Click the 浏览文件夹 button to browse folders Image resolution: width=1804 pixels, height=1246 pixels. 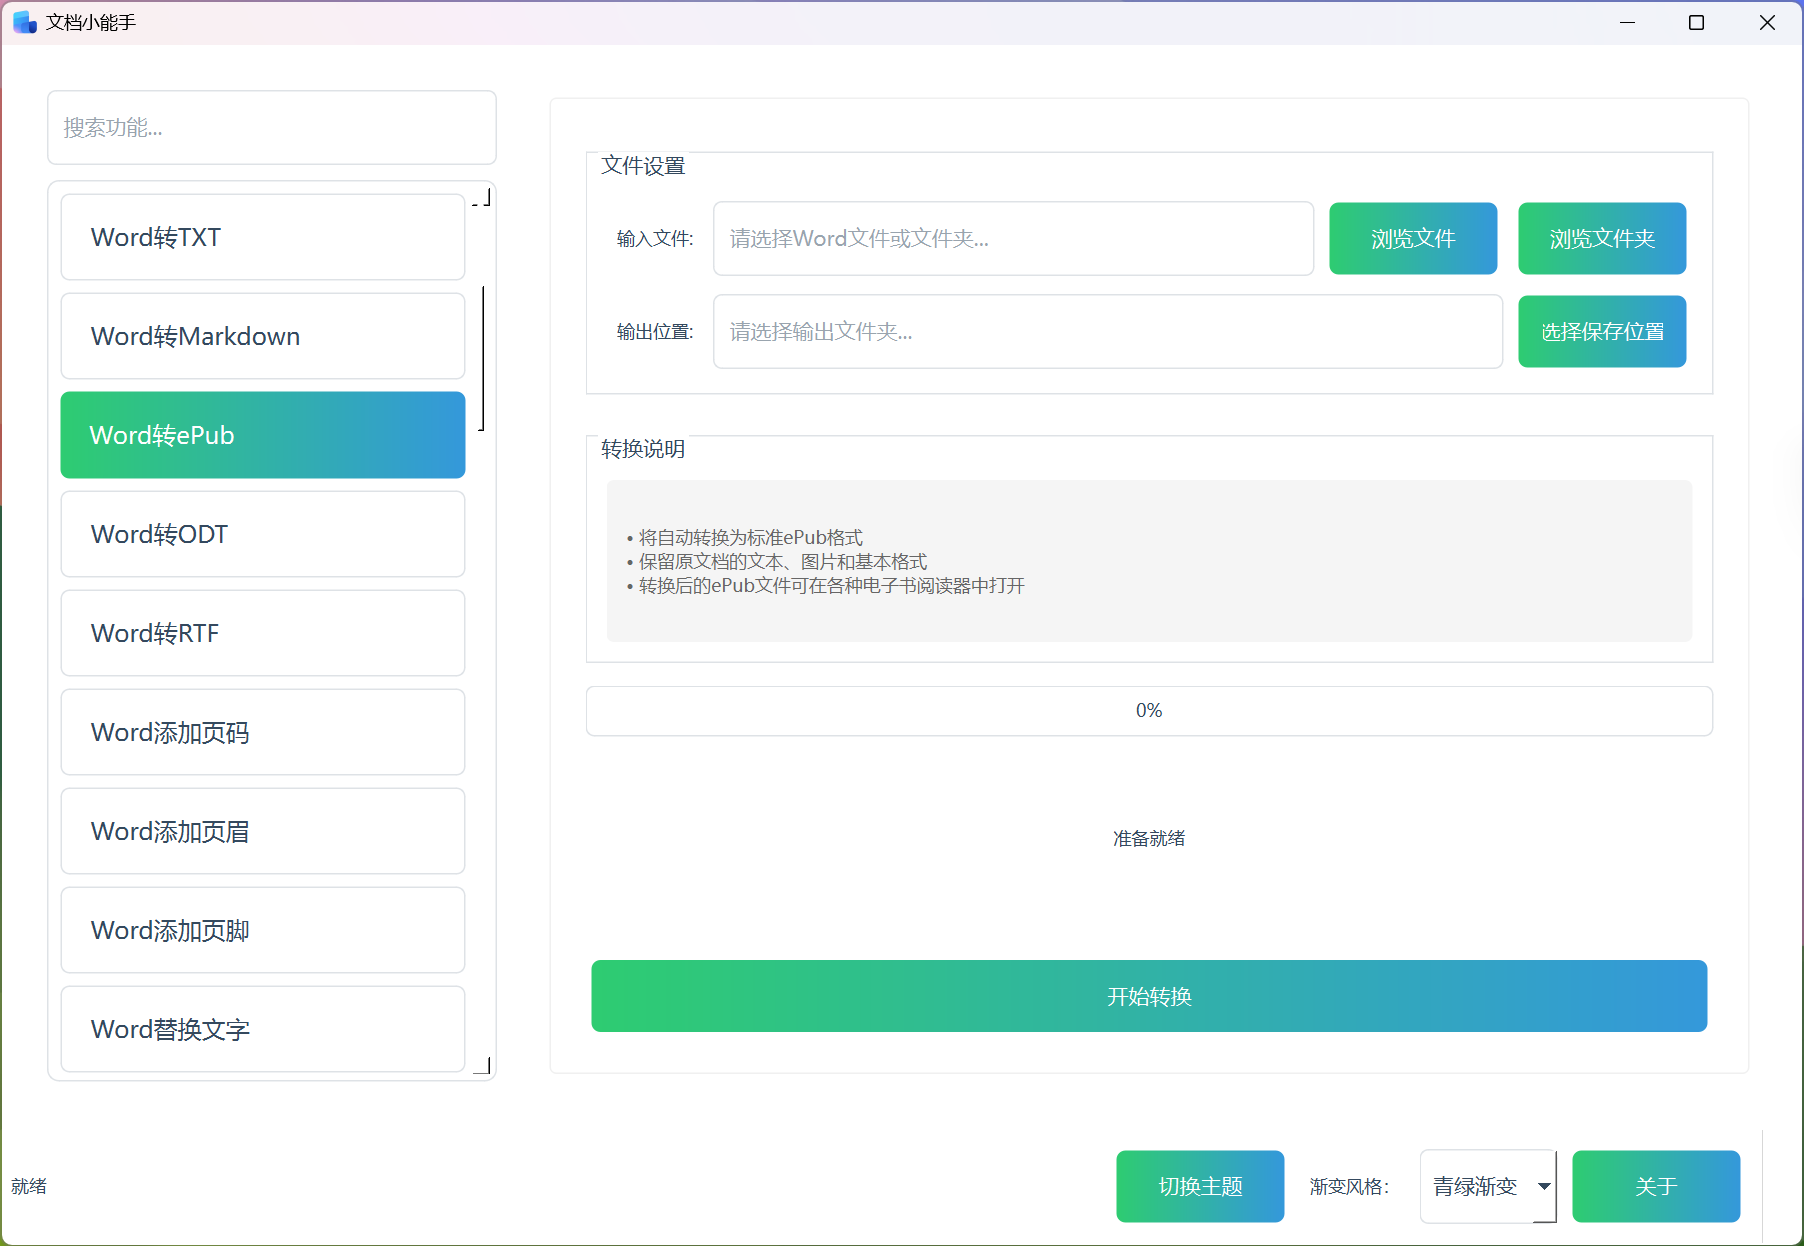click(x=1601, y=238)
